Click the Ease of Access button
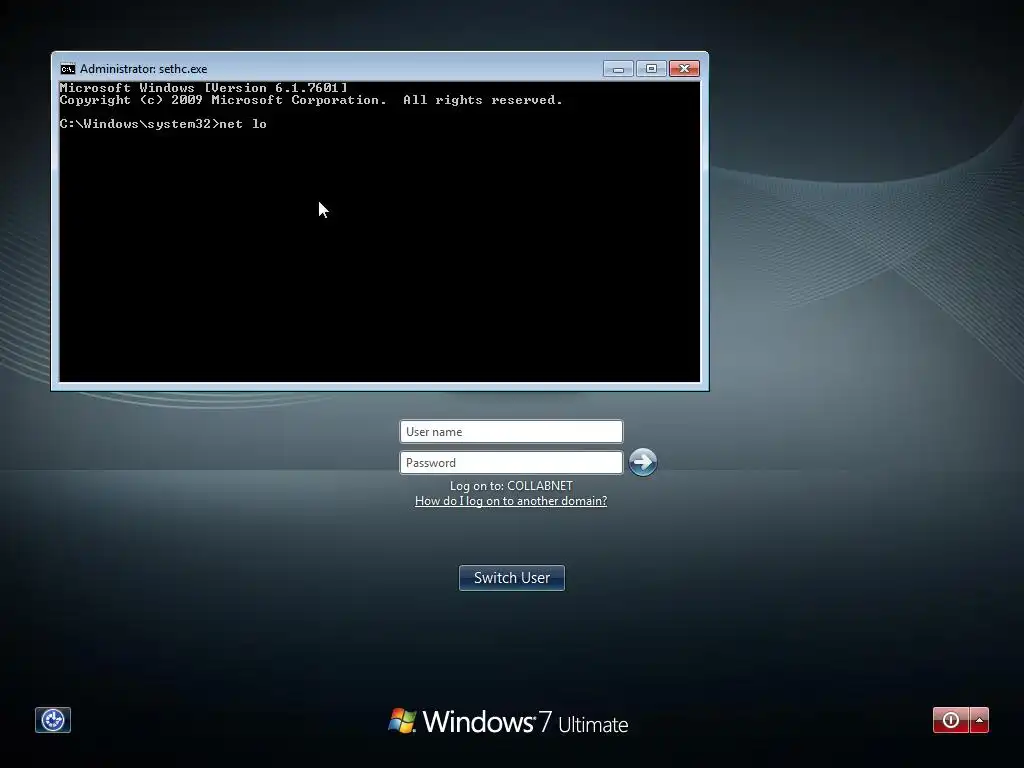This screenshot has height=768, width=1024. (53, 720)
